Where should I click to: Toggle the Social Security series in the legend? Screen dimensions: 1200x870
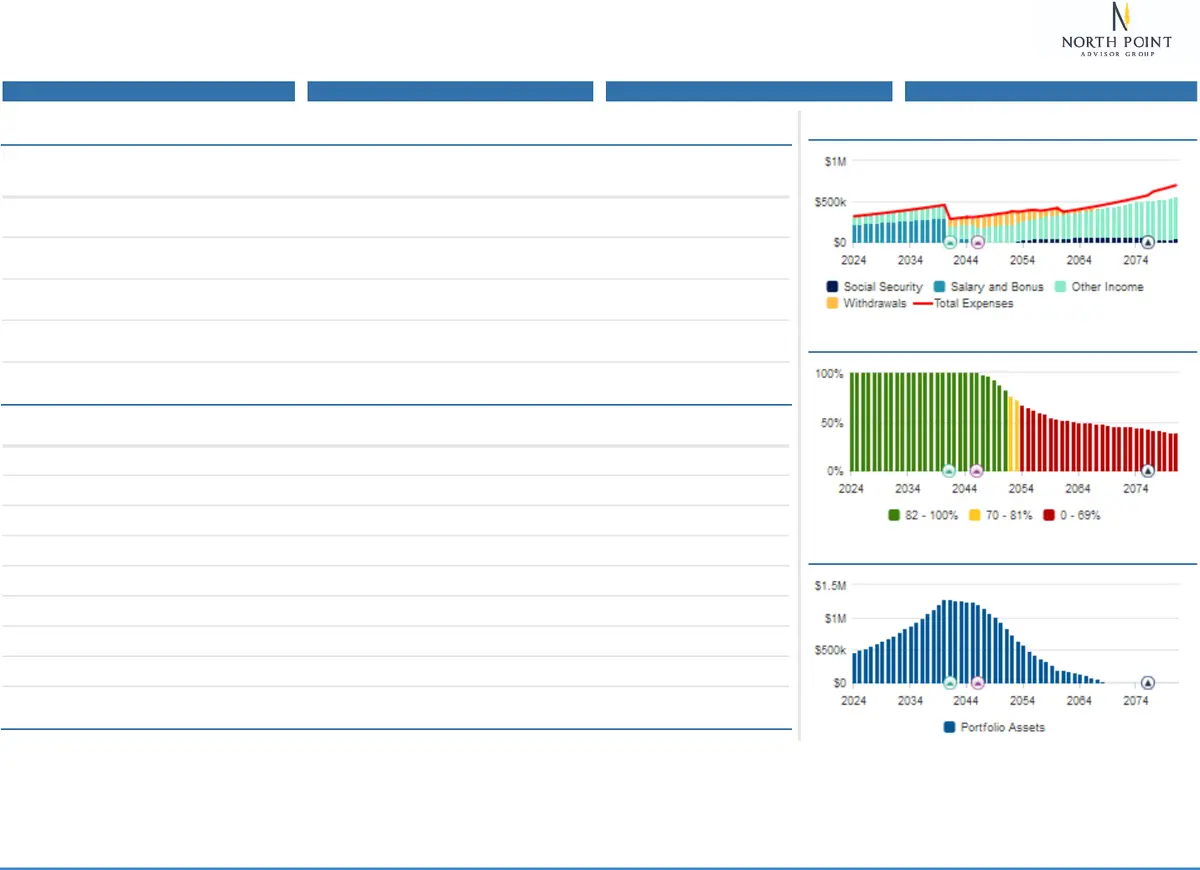873,287
